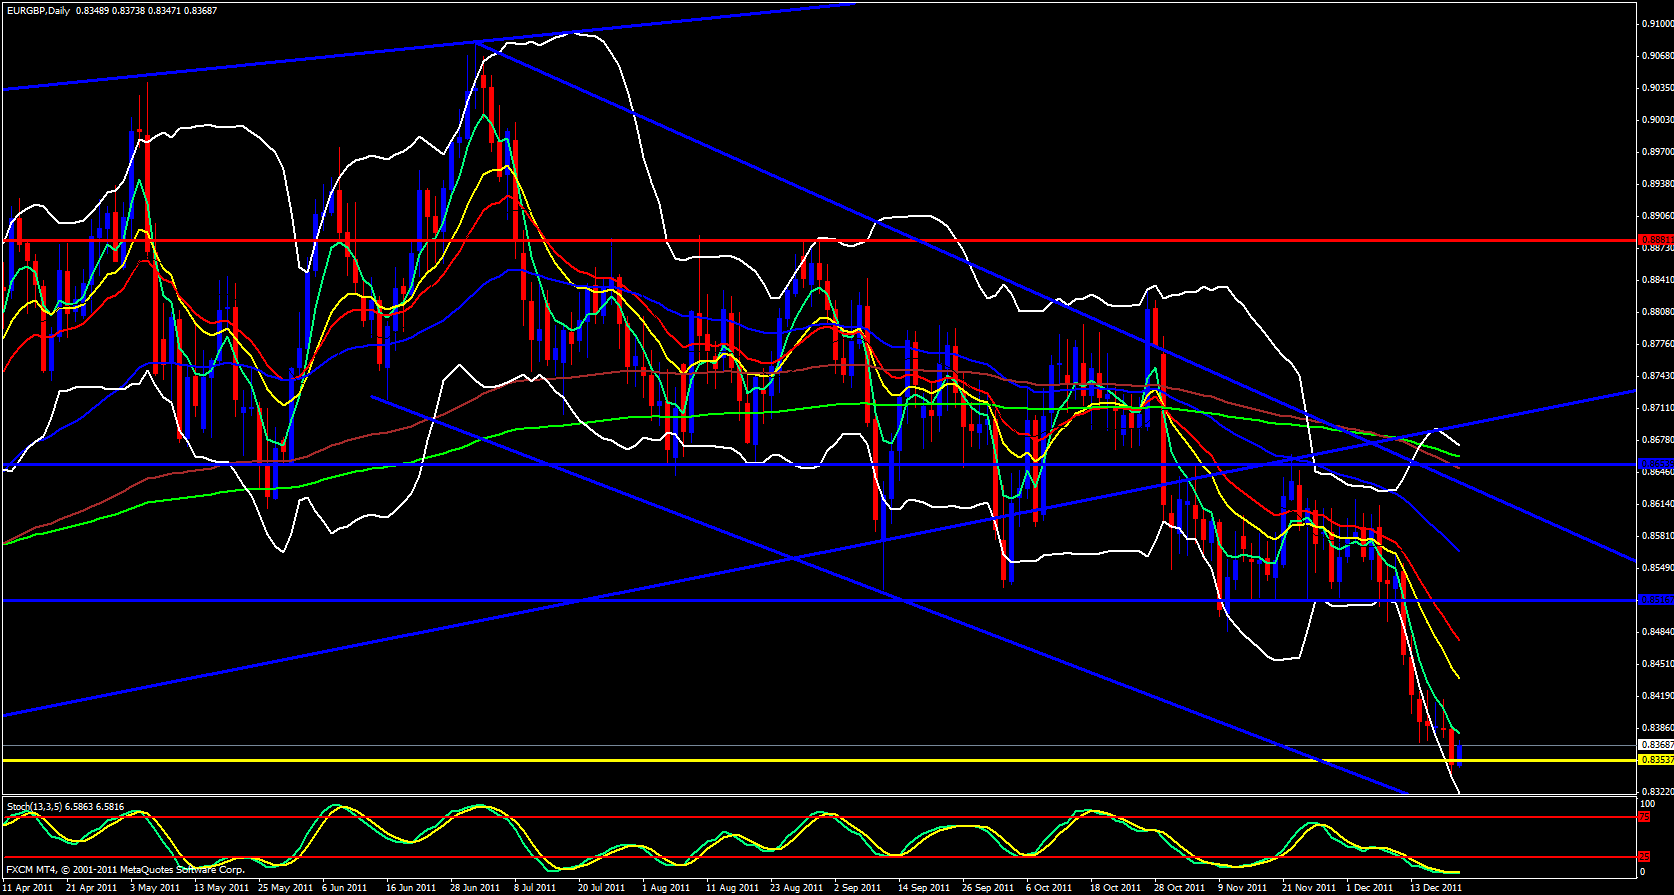Click the 13 Dec 2011 date label
Screen dimensions: 1674x895
(1435, 887)
